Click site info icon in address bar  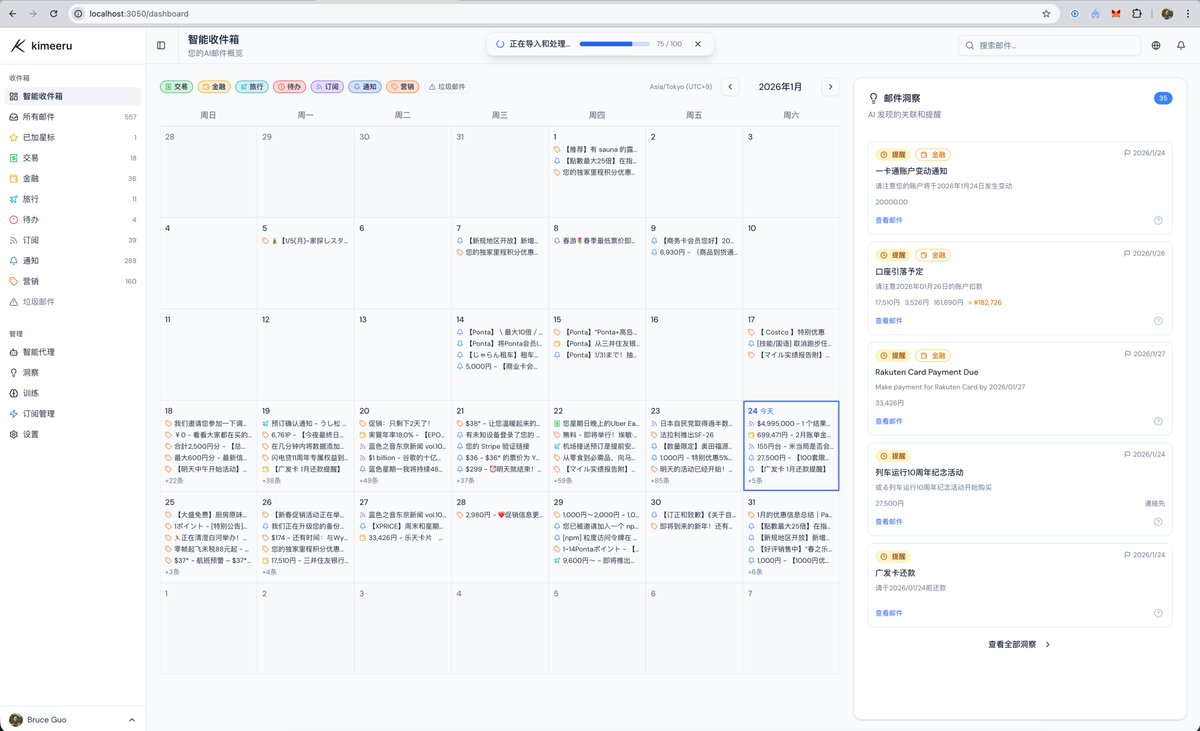coord(78,14)
